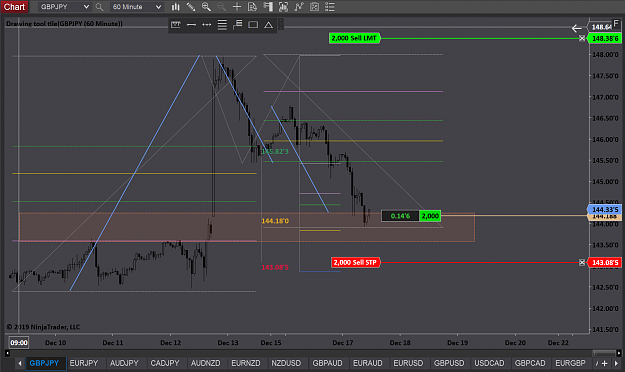The height and width of the screenshot is (372, 625).
Task: Open the data box icon in toolbar
Action: (x=283, y=7)
